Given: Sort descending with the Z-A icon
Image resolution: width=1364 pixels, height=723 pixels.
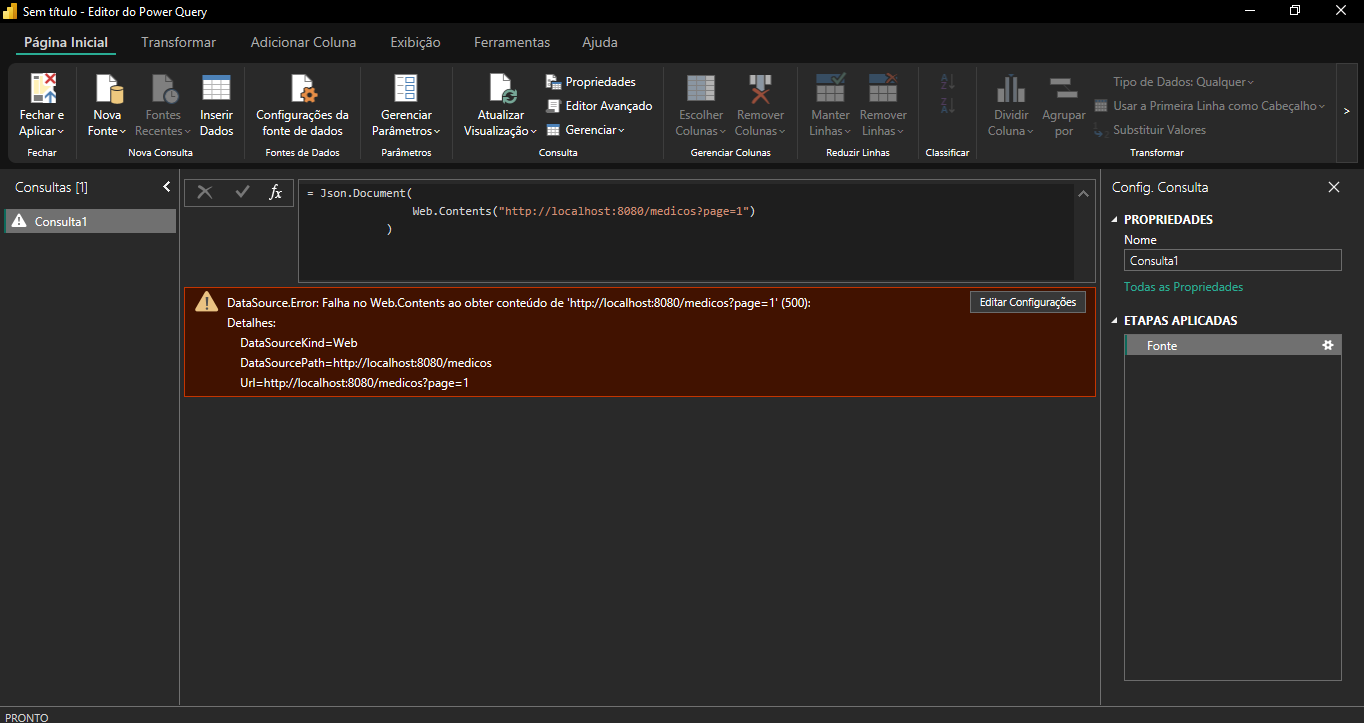Looking at the screenshot, I should click(x=948, y=105).
